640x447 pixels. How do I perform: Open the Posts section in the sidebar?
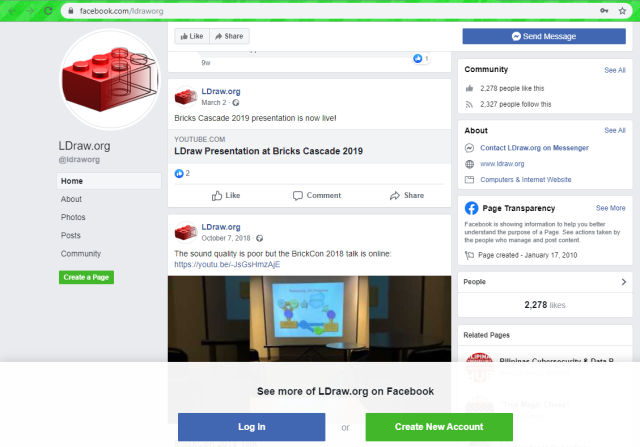point(71,236)
